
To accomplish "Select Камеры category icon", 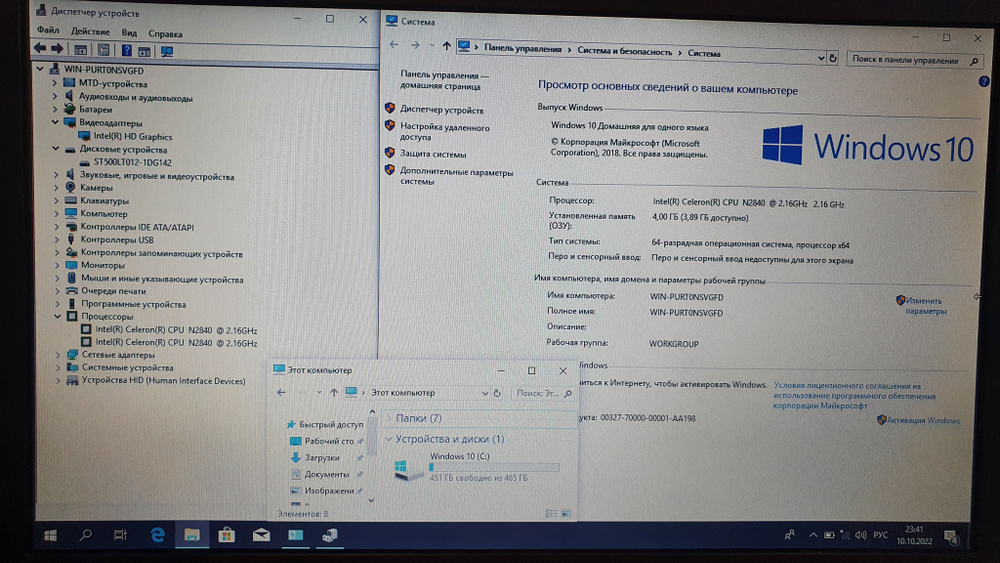I will (x=70, y=187).
